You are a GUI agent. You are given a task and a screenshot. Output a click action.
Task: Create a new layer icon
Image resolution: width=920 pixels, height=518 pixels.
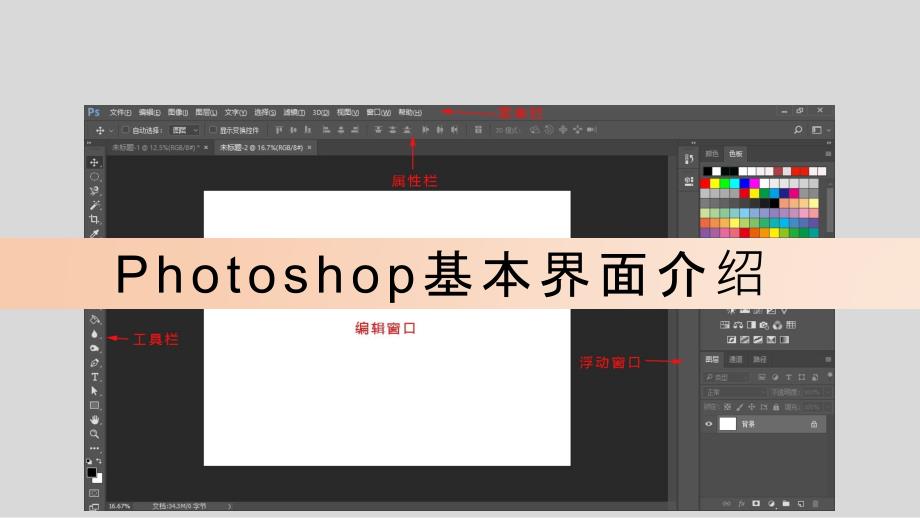pos(800,503)
